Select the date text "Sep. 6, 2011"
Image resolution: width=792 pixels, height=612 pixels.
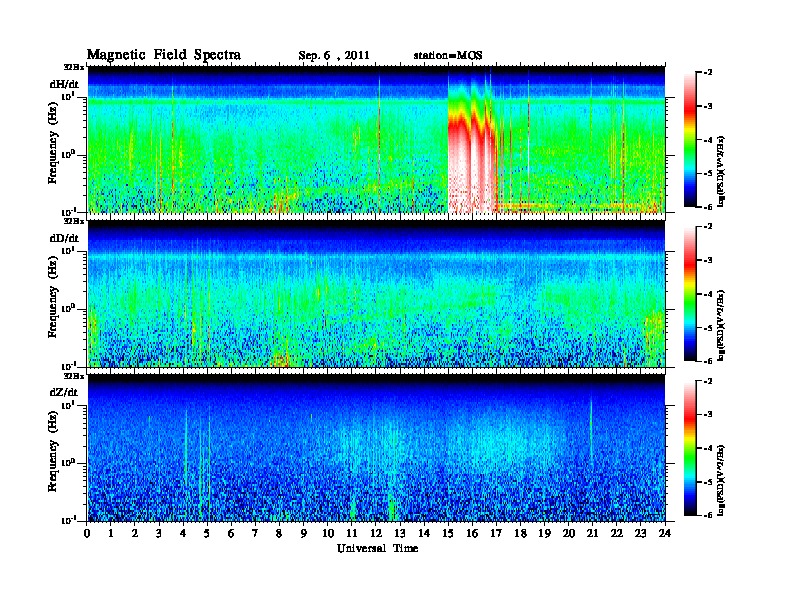tap(334, 56)
